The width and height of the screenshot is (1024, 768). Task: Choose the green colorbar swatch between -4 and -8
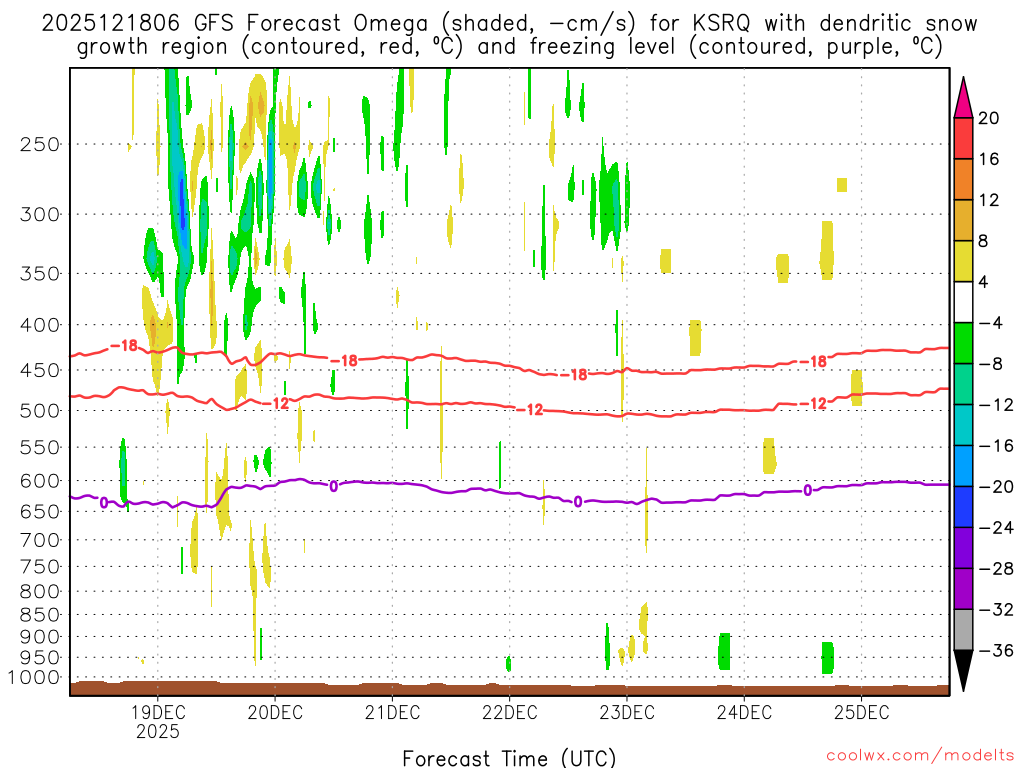pos(963,343)
